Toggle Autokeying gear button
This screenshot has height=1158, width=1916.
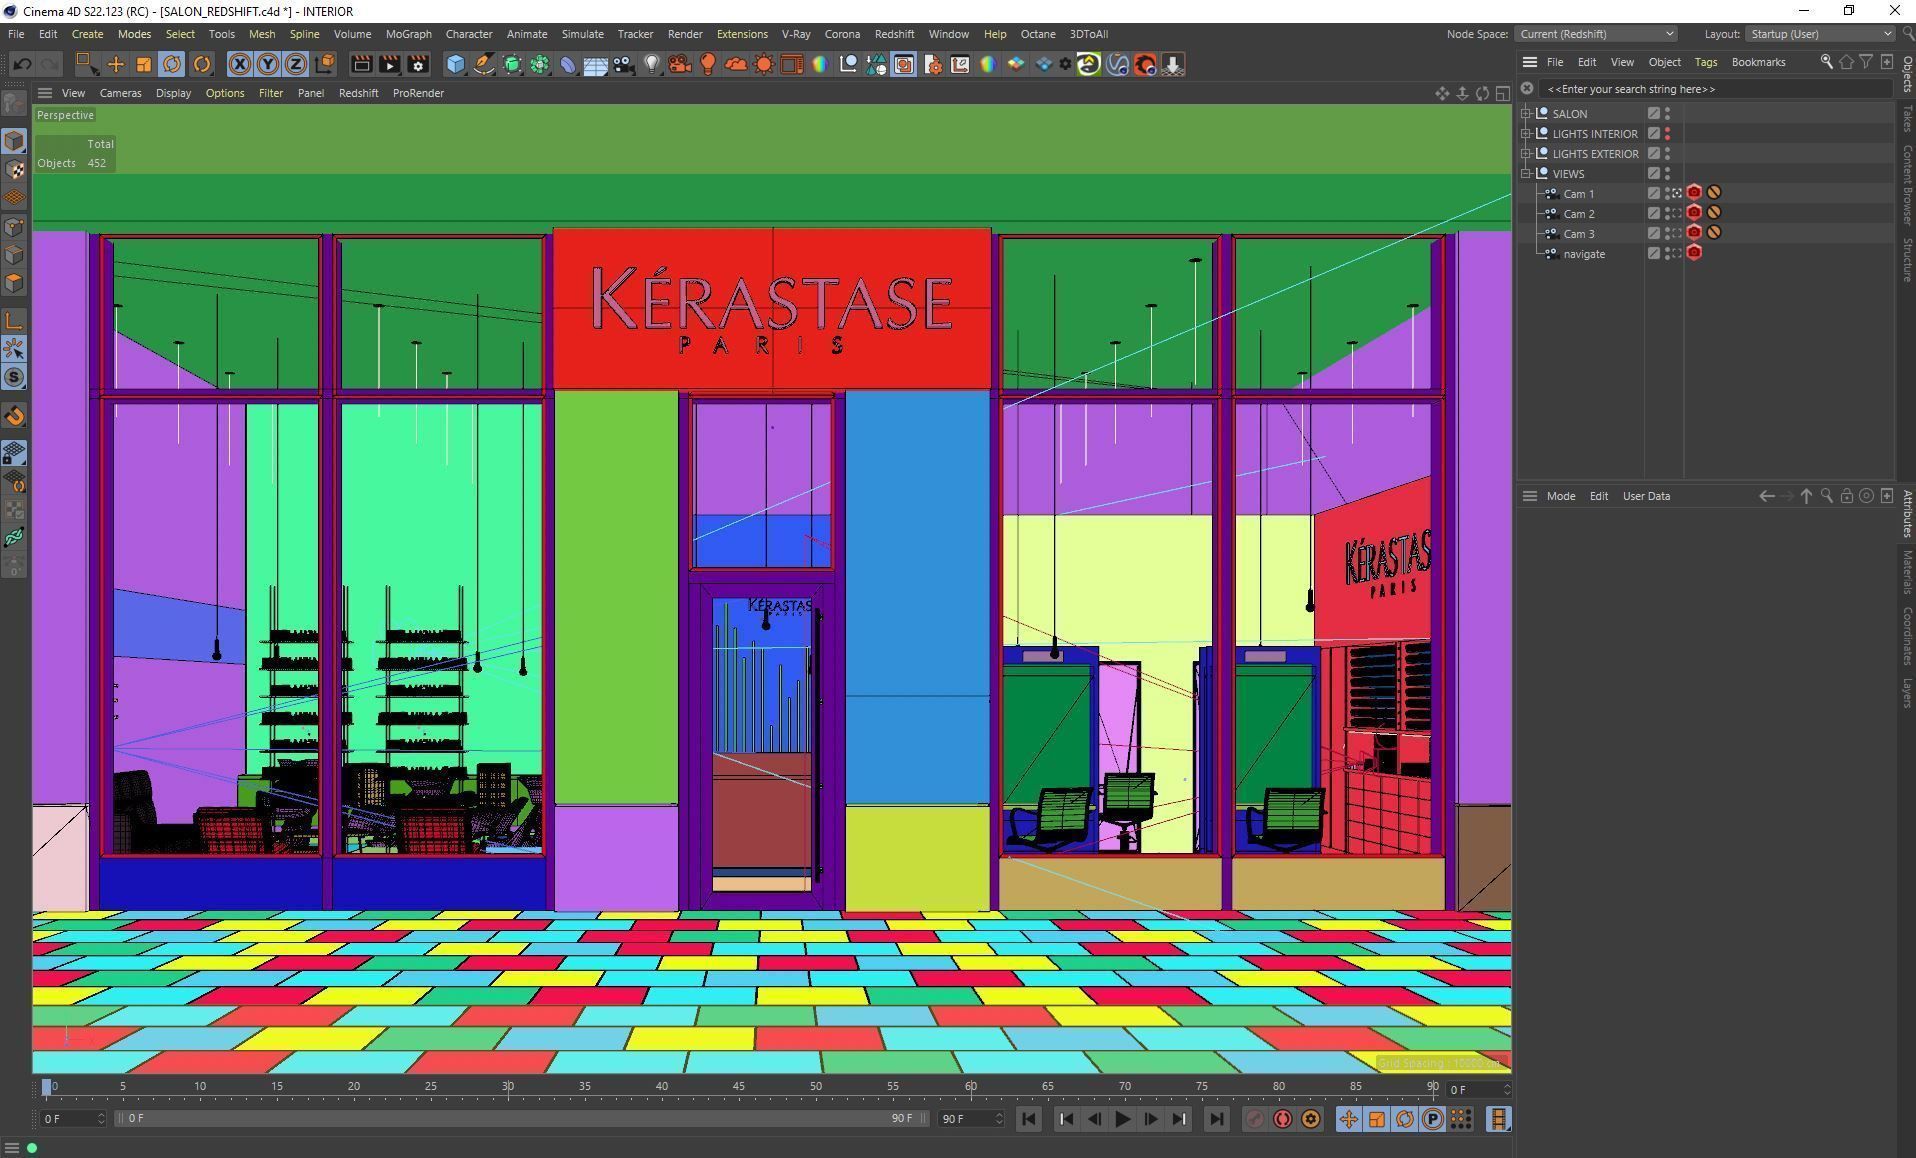(1310, 1119)
